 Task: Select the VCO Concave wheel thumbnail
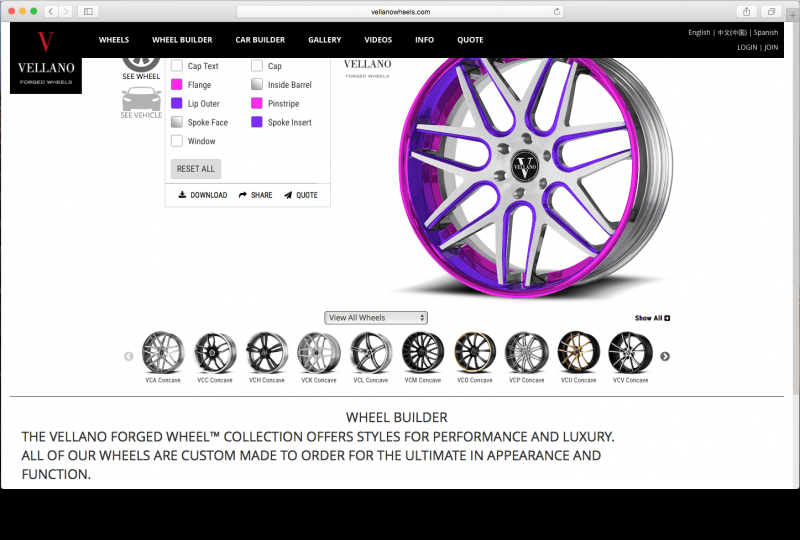[475, 352]
